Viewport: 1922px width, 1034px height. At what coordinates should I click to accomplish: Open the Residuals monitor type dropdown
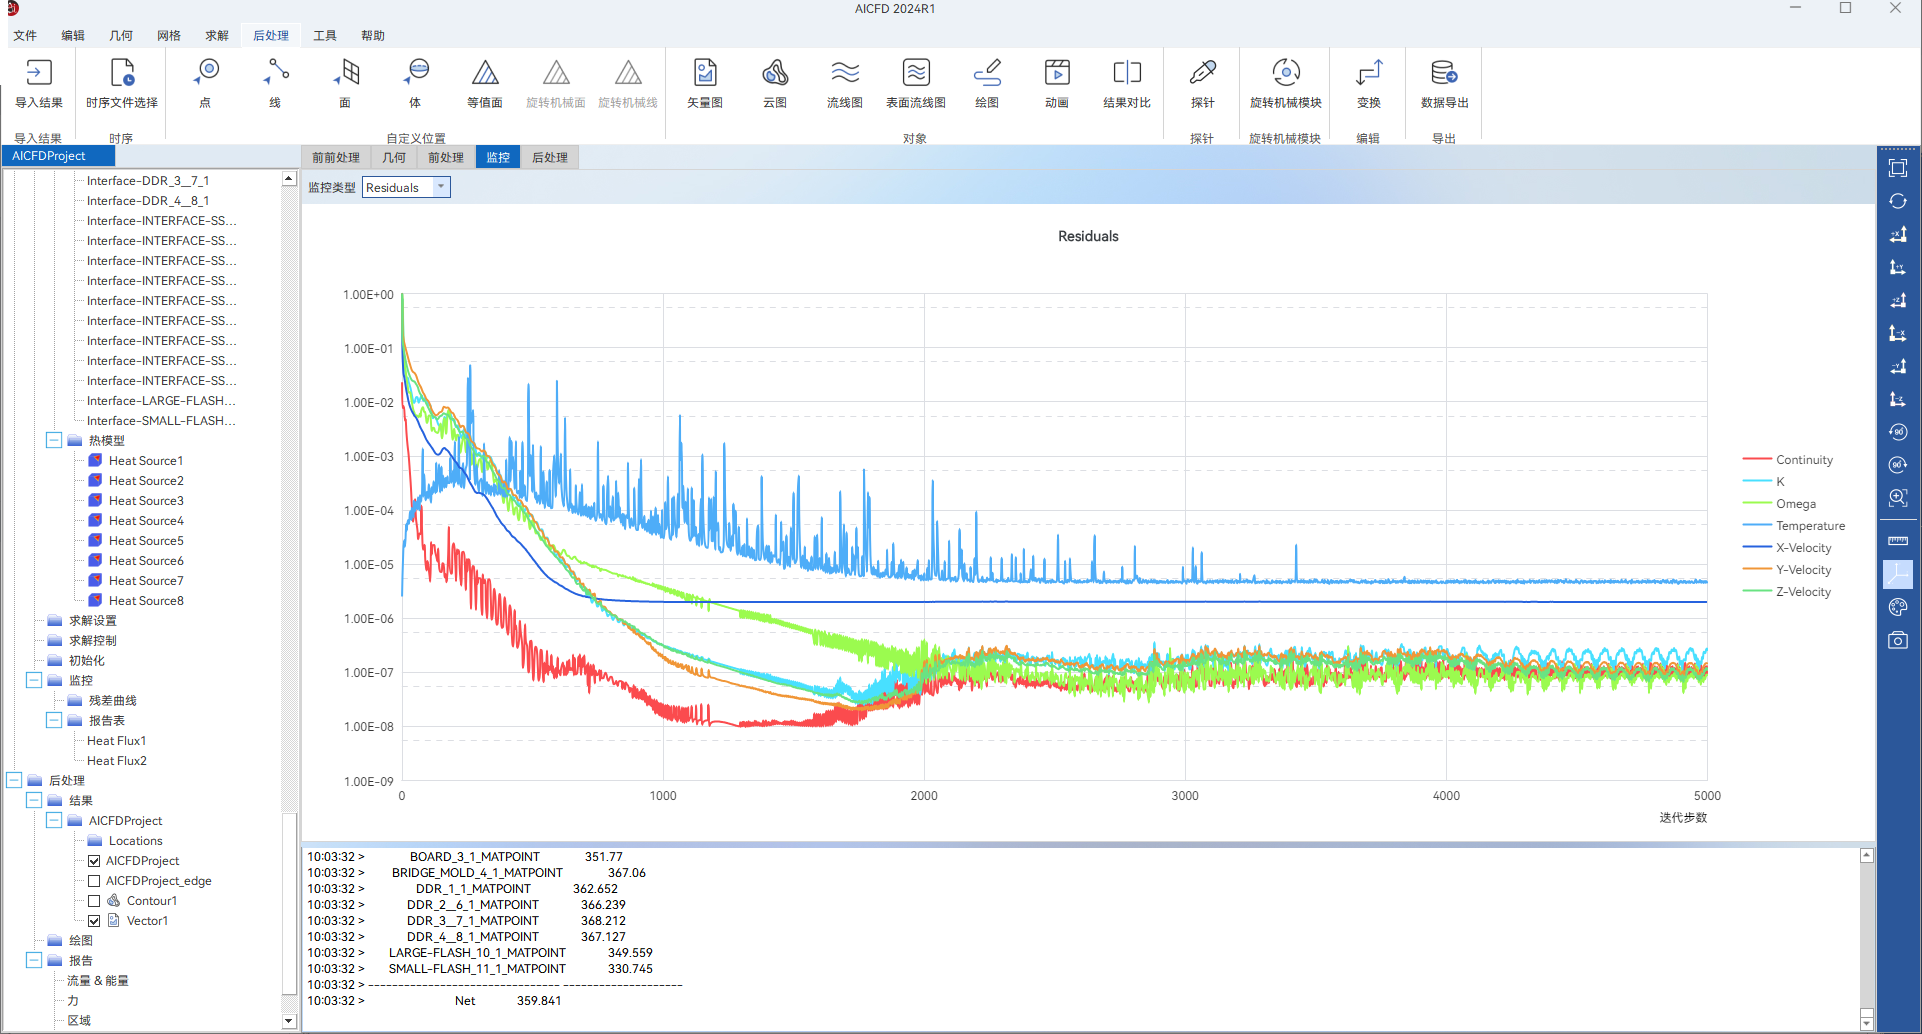tap(406, 187)
